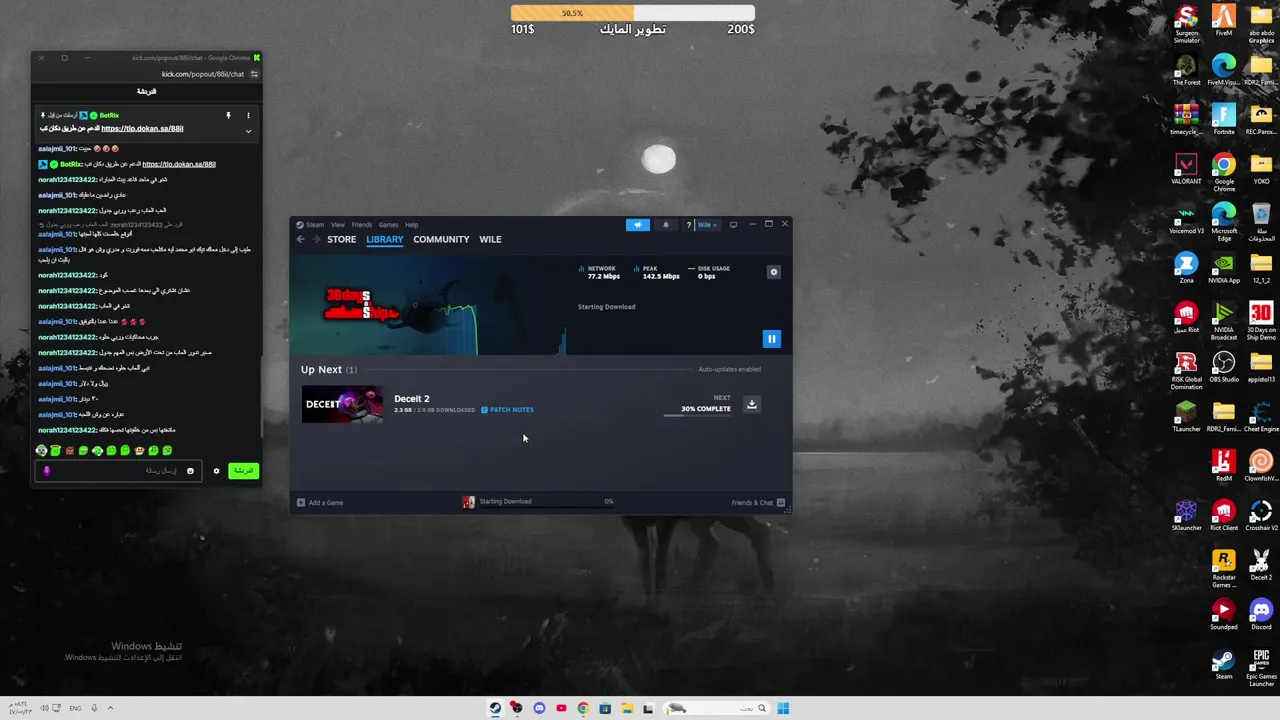Click the Deceit 2 download-now arrow icon
Screen dimensions: 1280x720
tap(751, 404)
